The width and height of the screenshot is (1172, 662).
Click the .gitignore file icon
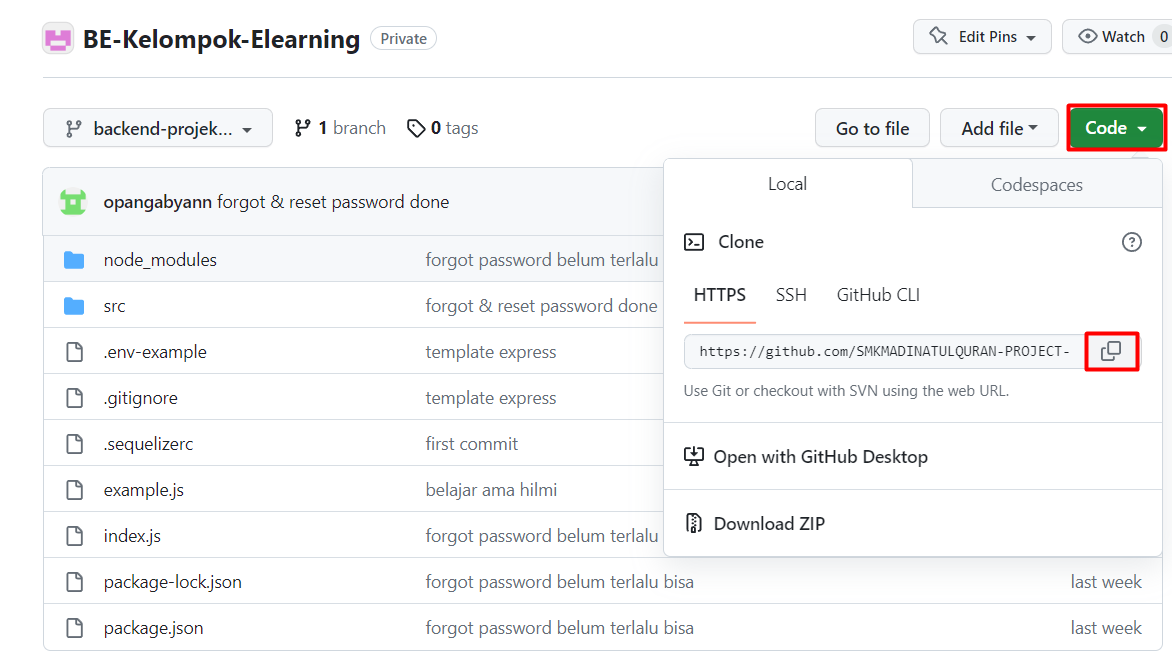[75, 398]
